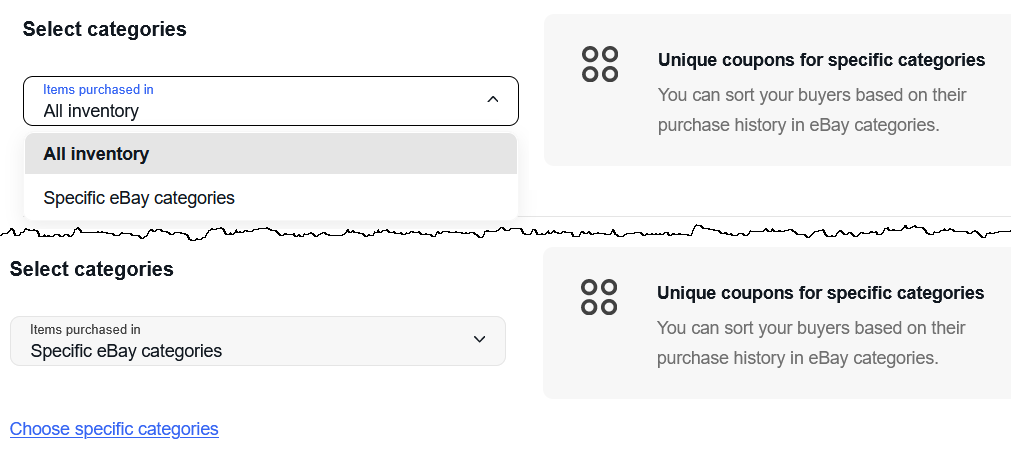
Task: Open the Choose specific categories link
Action: pyautogui.click(x=114, y=428)
